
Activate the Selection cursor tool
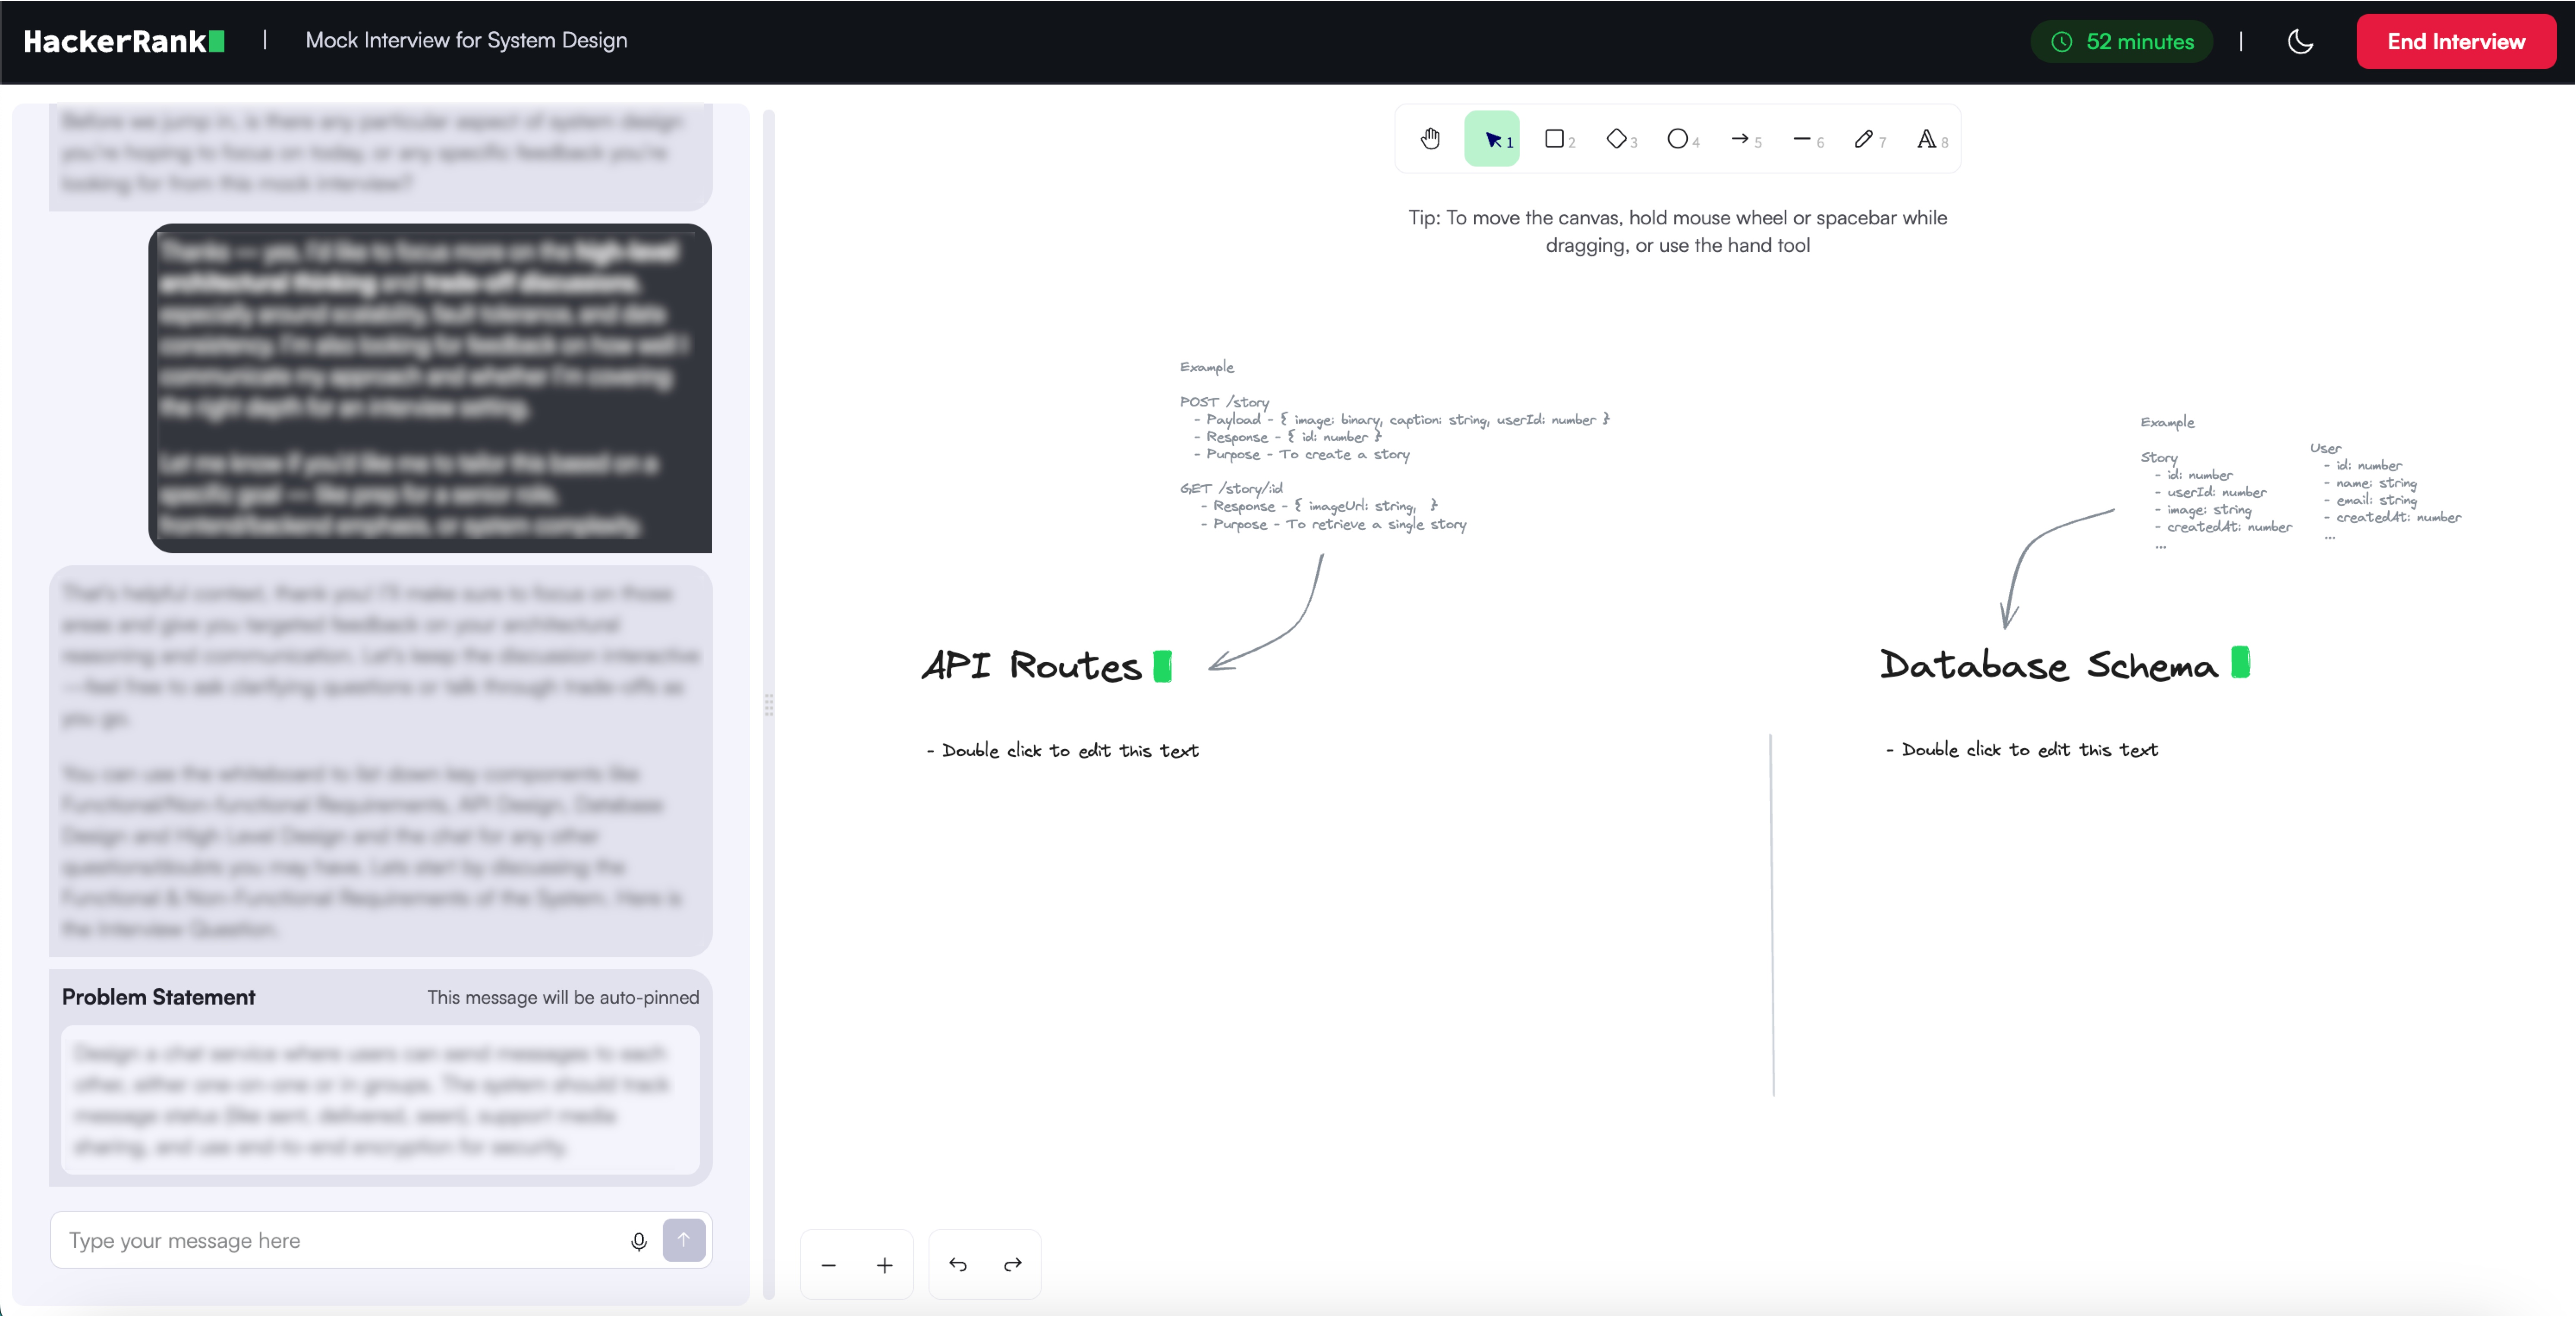(1493, 139)
